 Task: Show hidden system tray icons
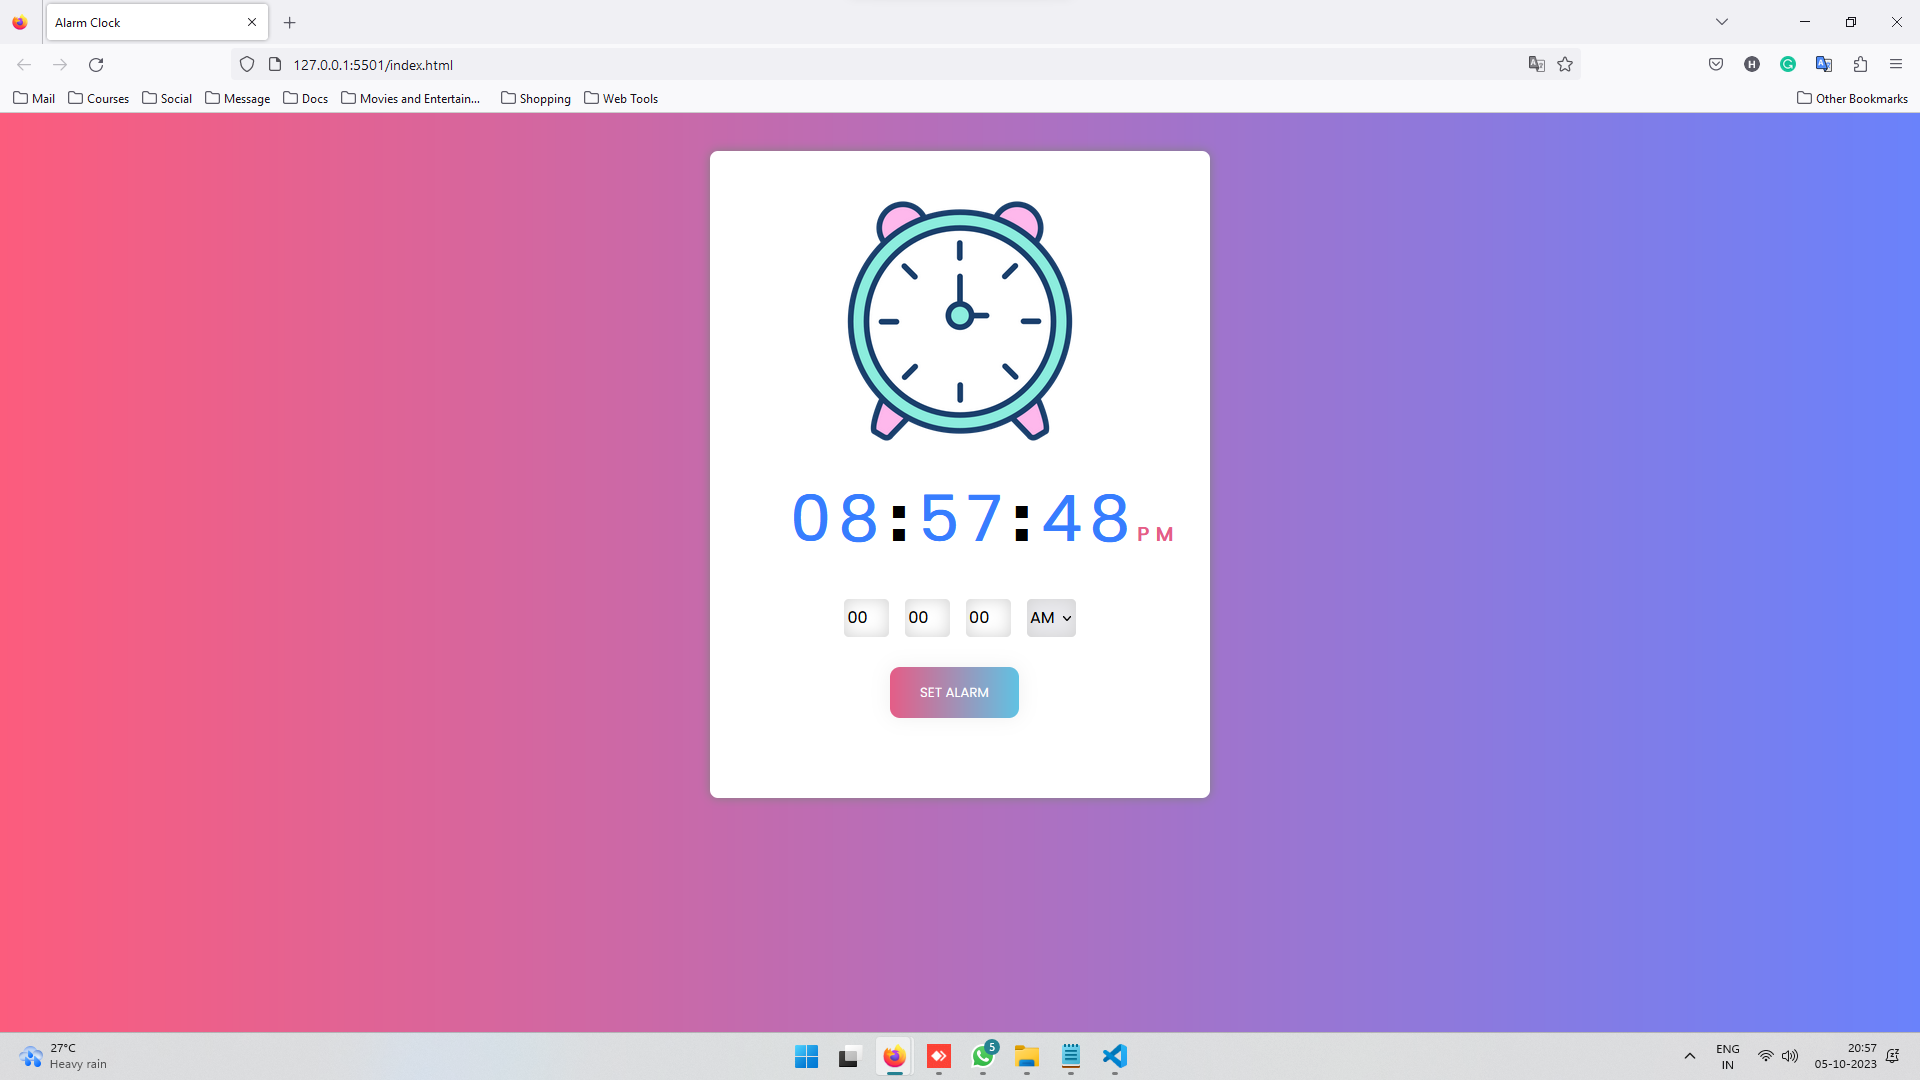(1690, 1057)
